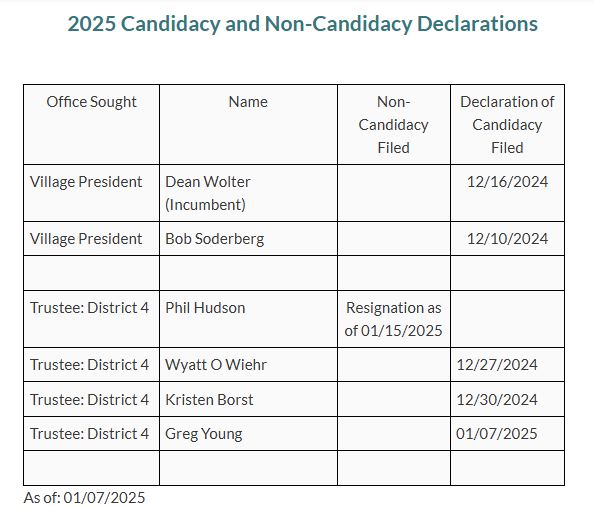
Task: Select the Phil Hudson name cell
Action: point(249,319)
